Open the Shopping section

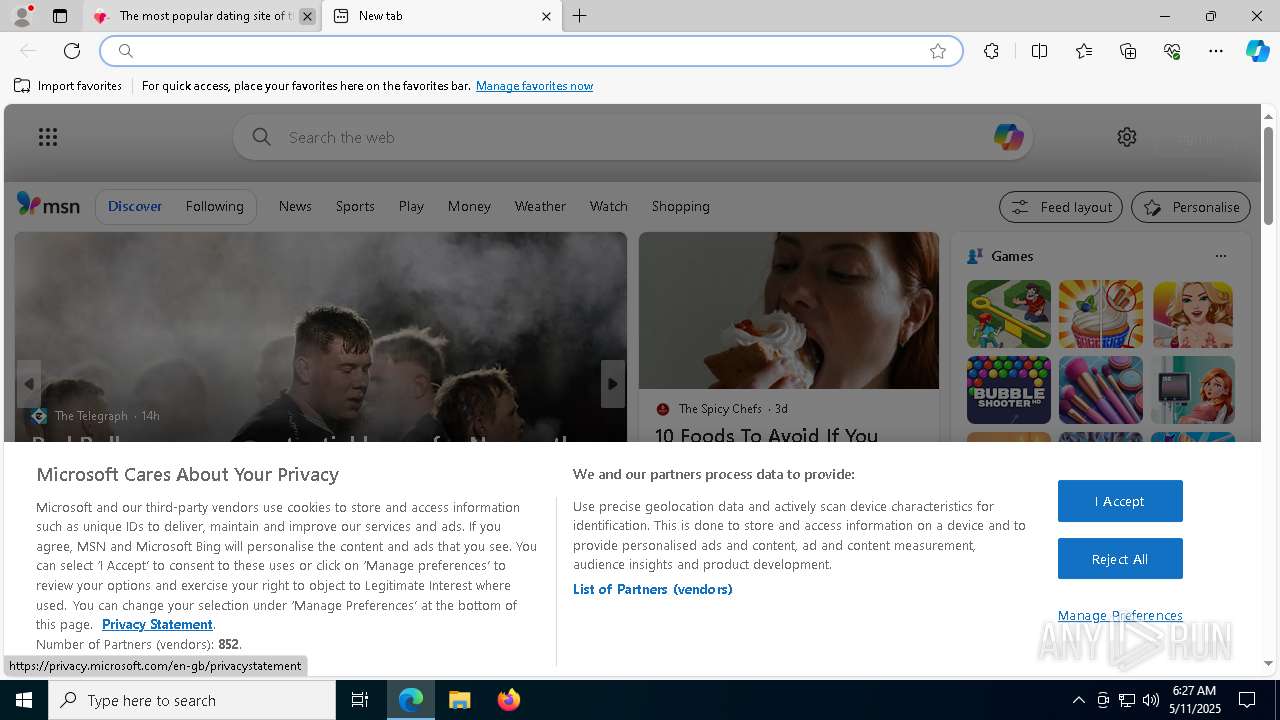(680, 206)
